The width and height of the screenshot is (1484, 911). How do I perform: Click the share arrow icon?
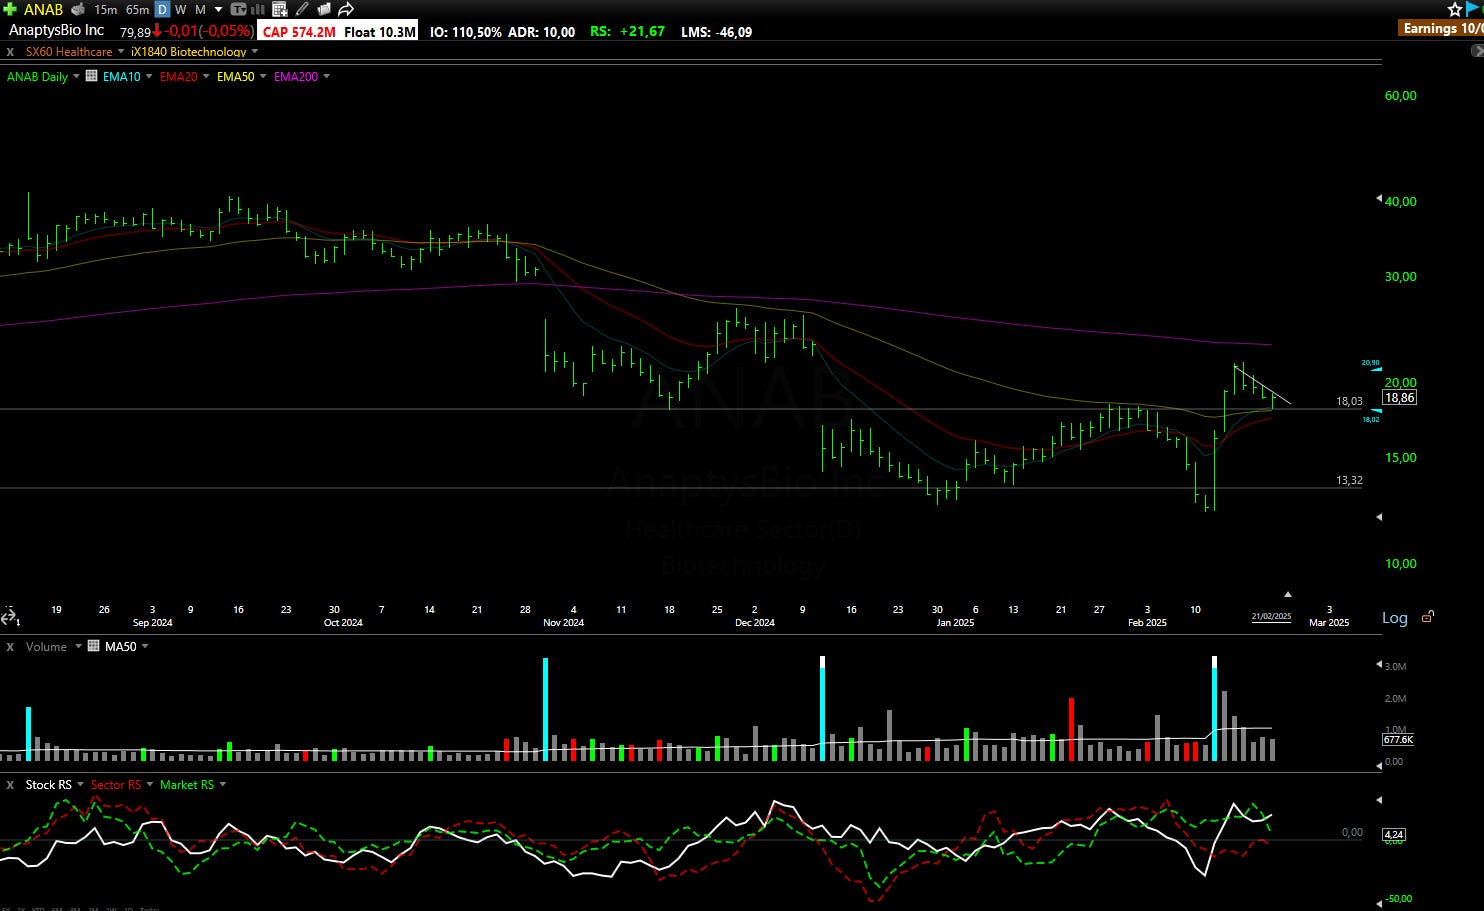(x=346, y=9)
